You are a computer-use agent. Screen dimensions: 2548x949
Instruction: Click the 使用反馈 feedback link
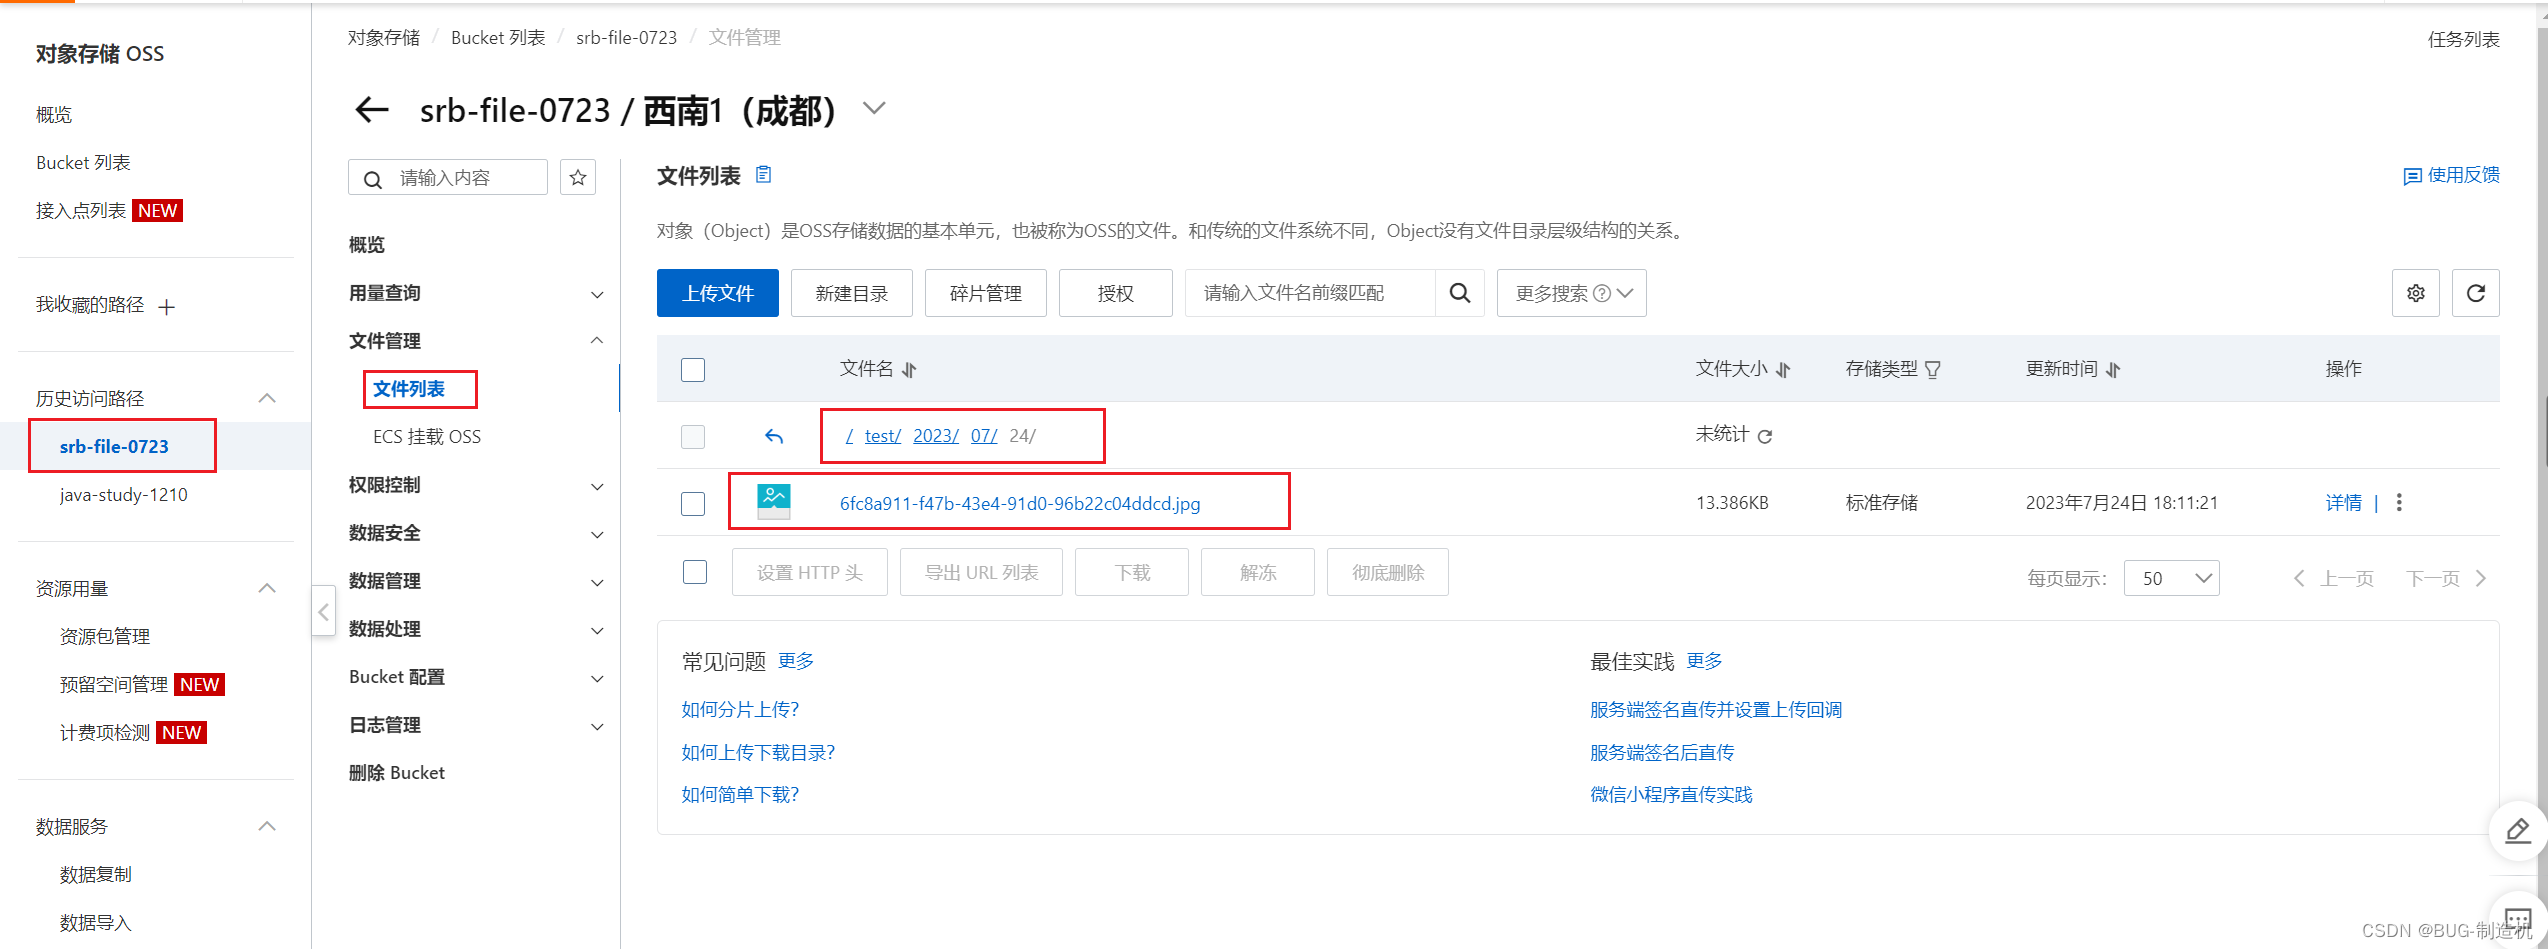click(x=2451, y=176)
